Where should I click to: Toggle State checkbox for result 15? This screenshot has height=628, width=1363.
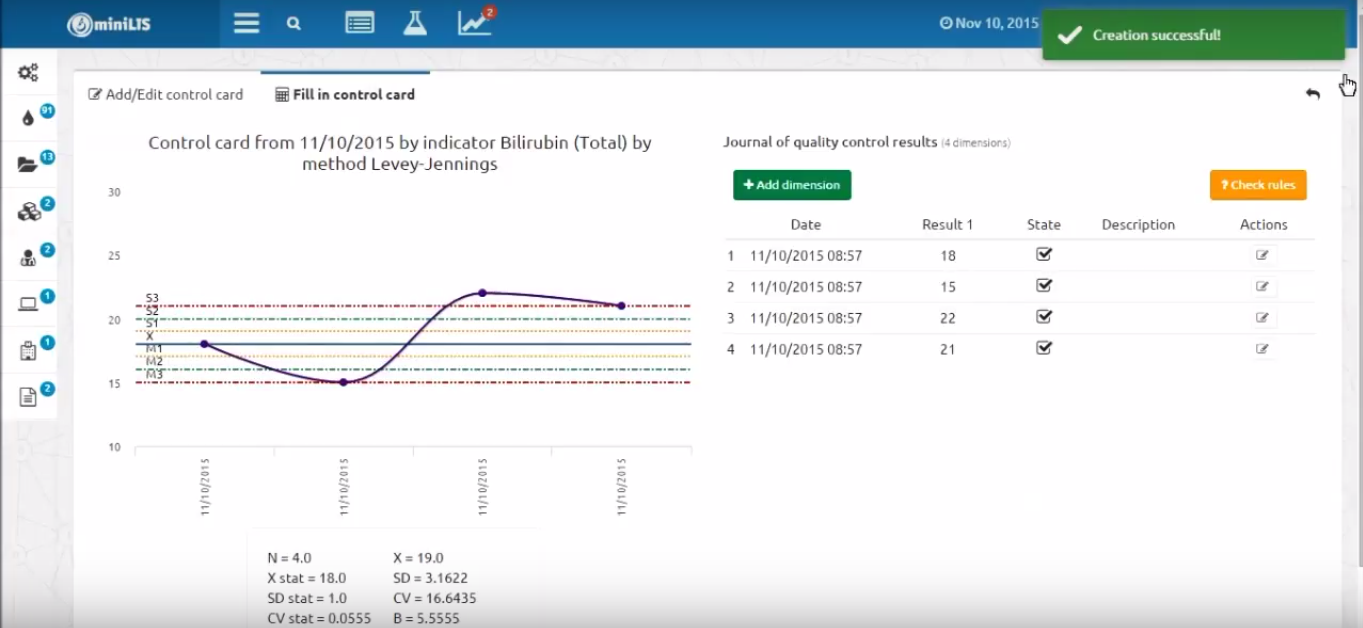pos(1044,286)
